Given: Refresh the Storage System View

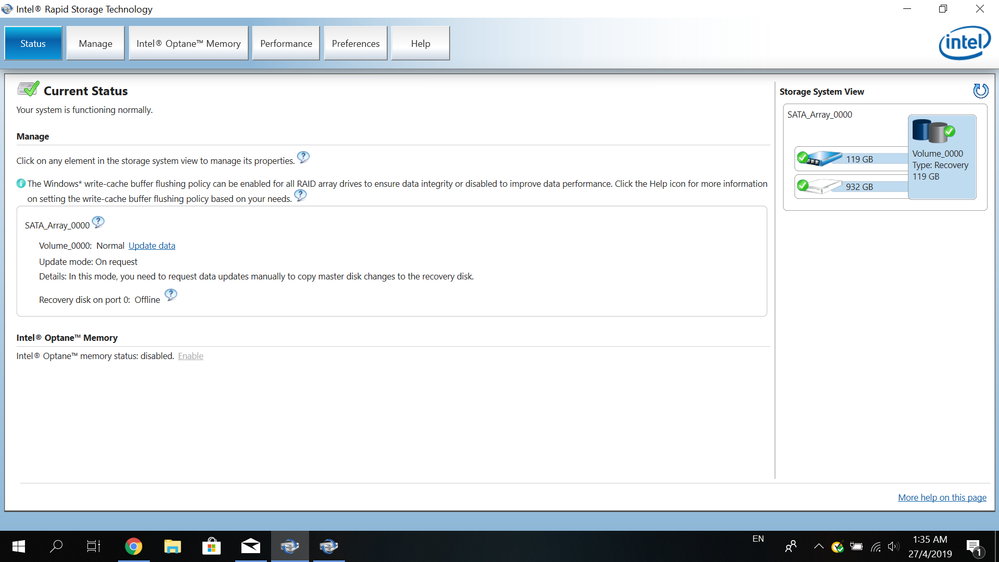Looking at the screenshot, I should [981, 90].
